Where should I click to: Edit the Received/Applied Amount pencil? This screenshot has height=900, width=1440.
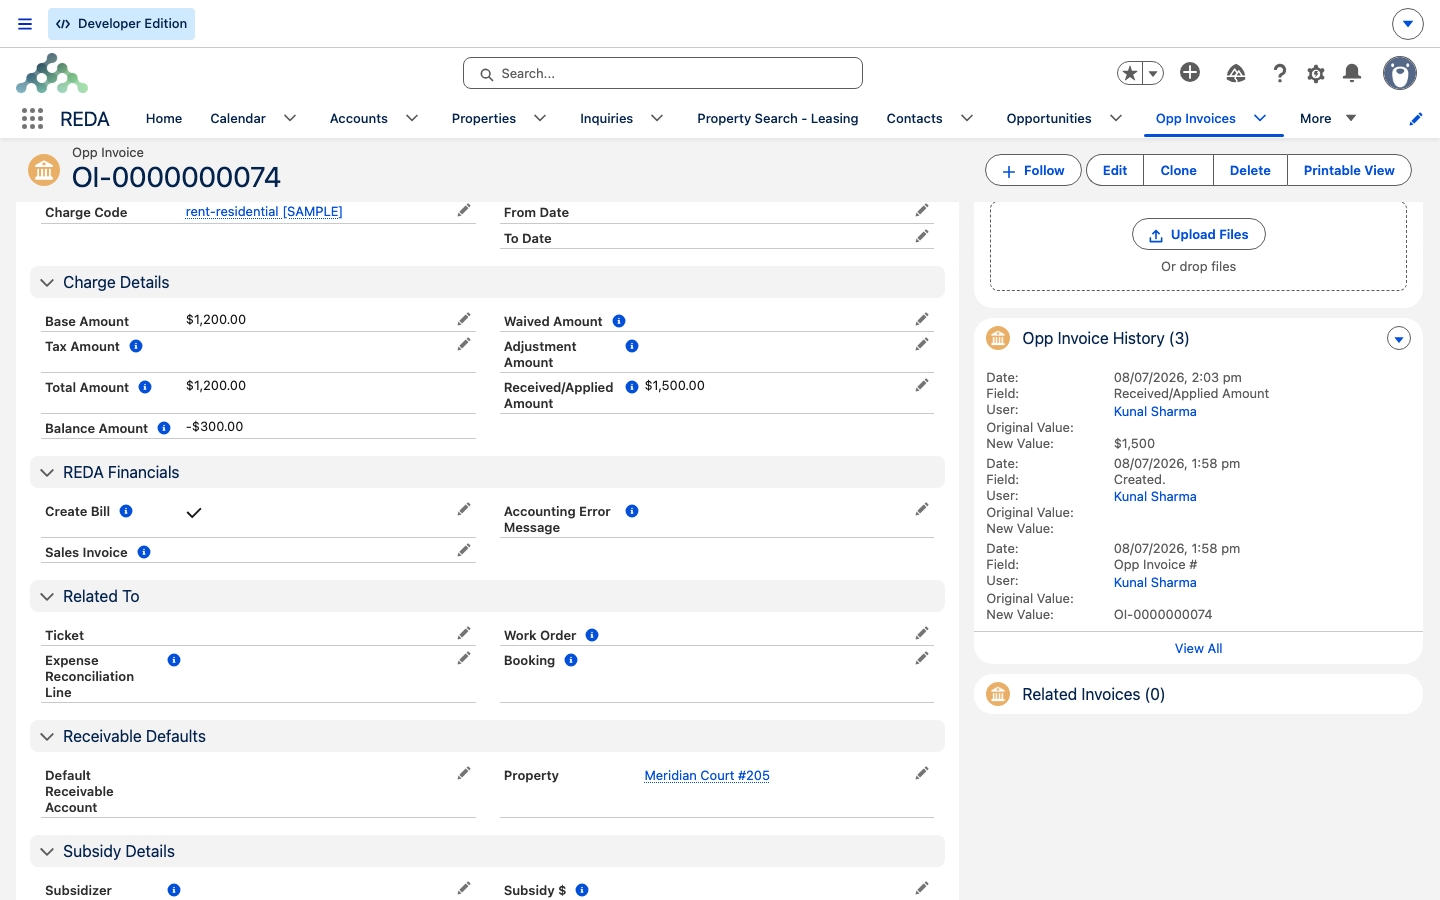point(922,385)
